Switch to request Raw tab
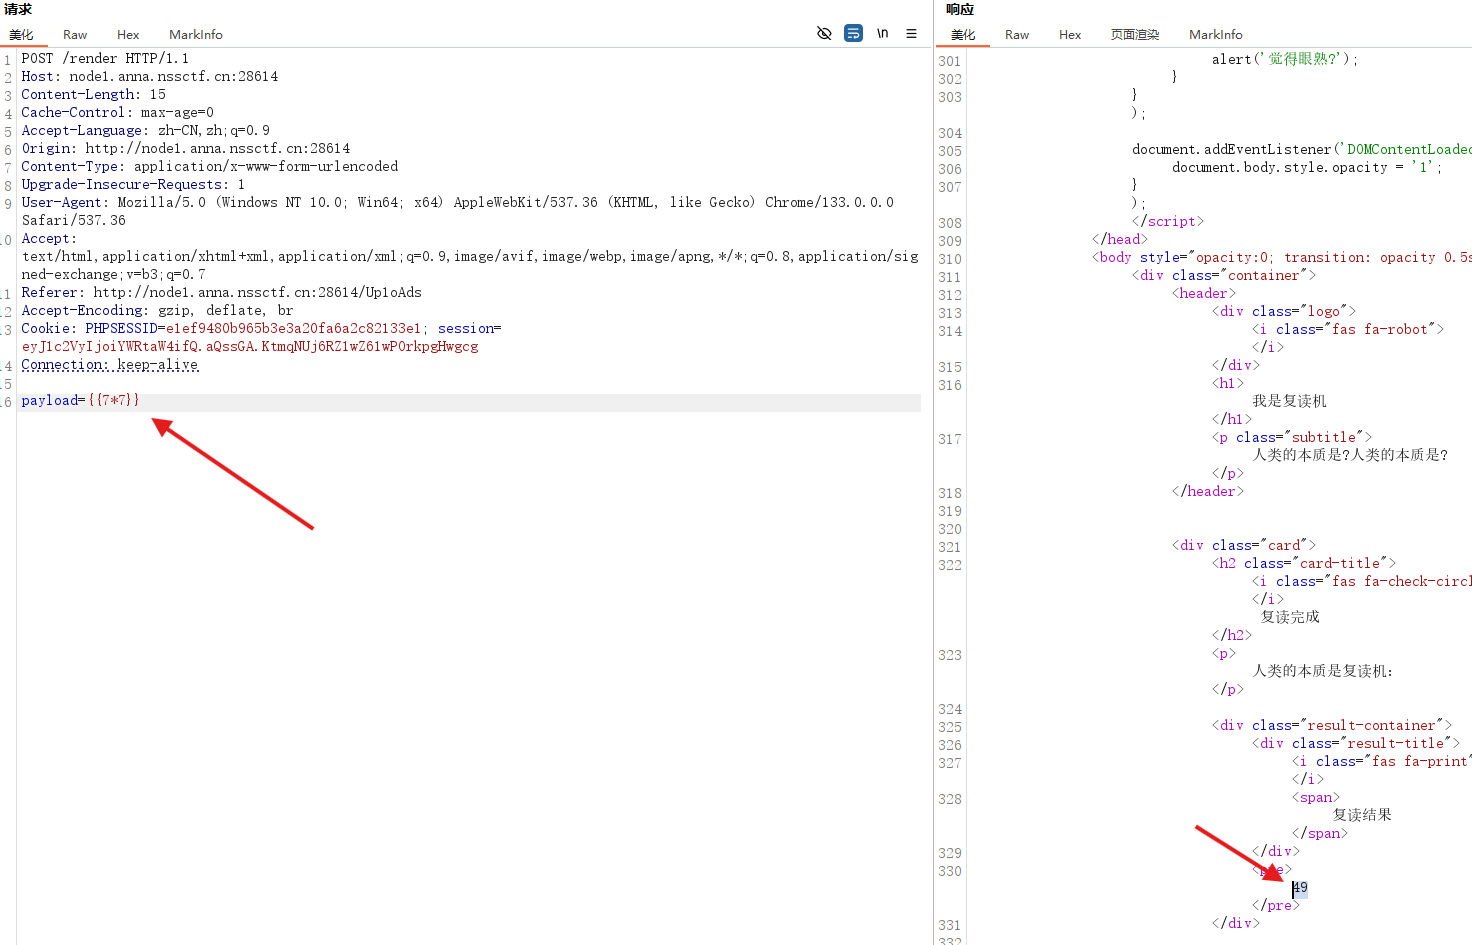 [x=75, y=34]
